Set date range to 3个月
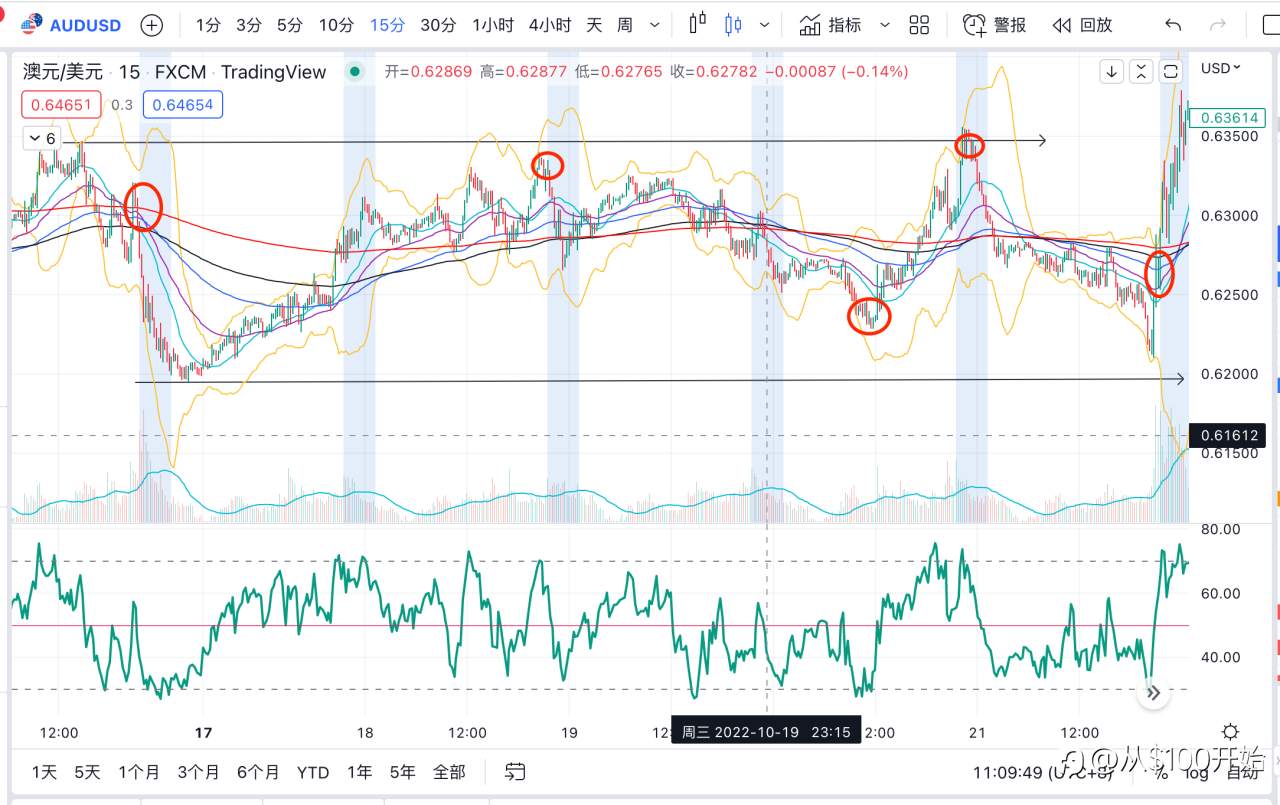This screenshot has width=1280, height=805. pos(198,772)
